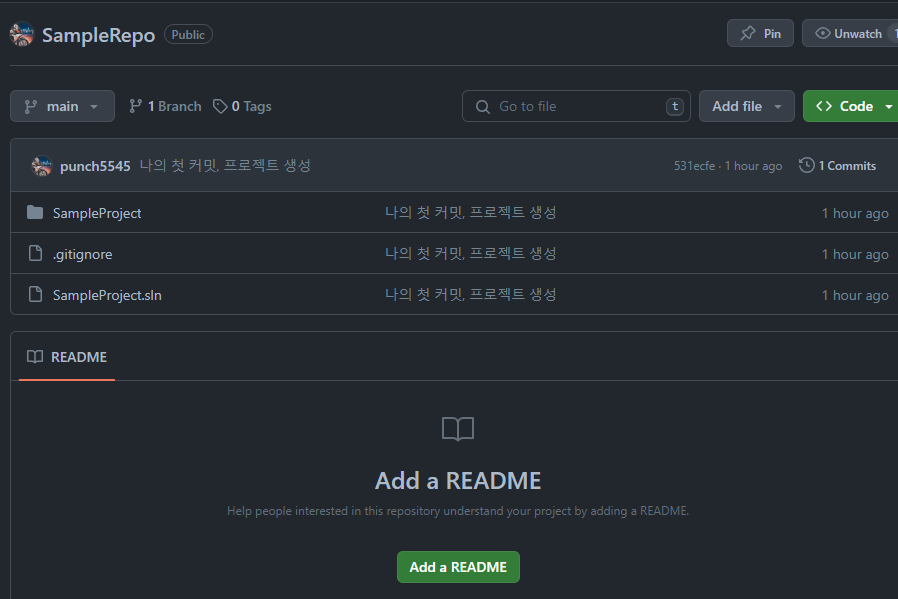Pin the repository with the Pin button
This screenshot has height=599, width=898.
coord(760,33)
